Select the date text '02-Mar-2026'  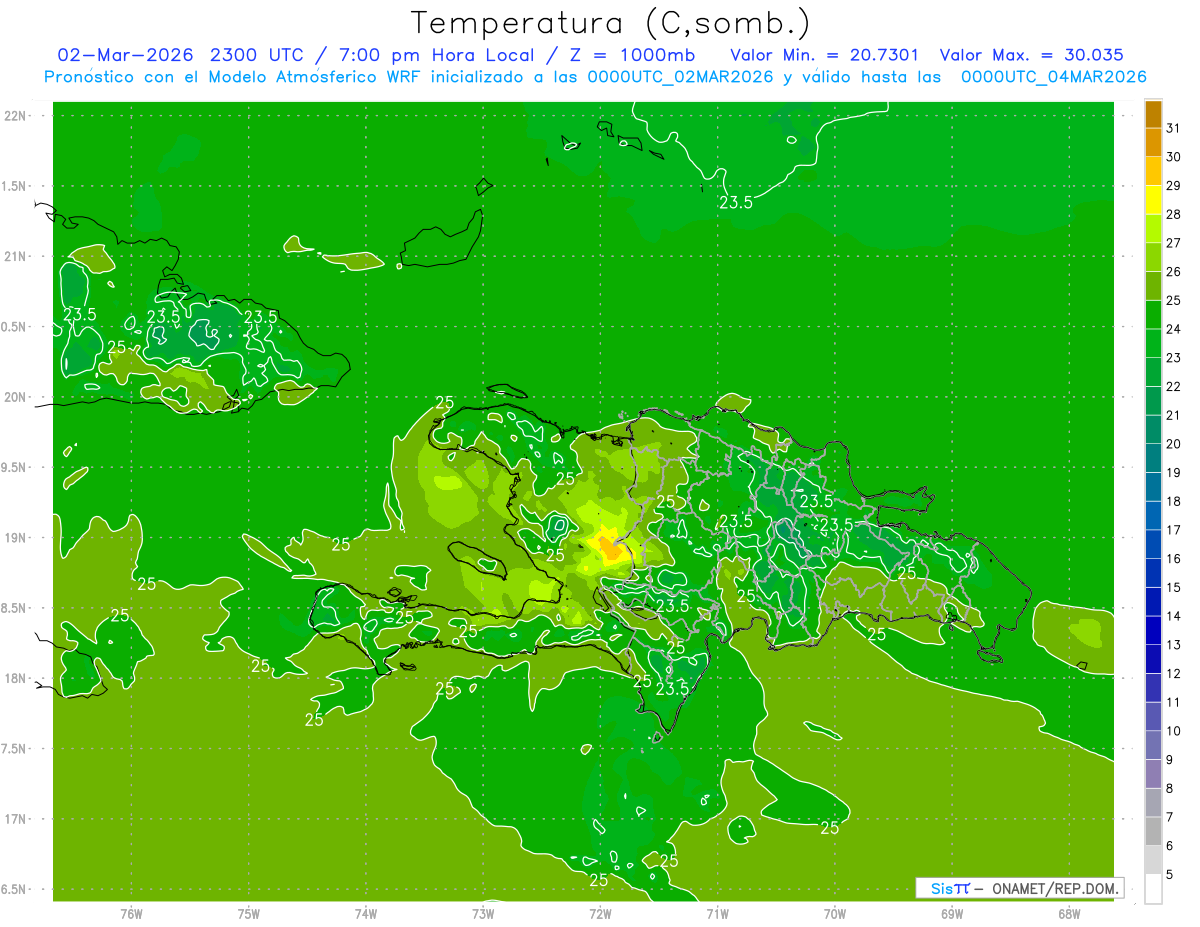[125, 55]
